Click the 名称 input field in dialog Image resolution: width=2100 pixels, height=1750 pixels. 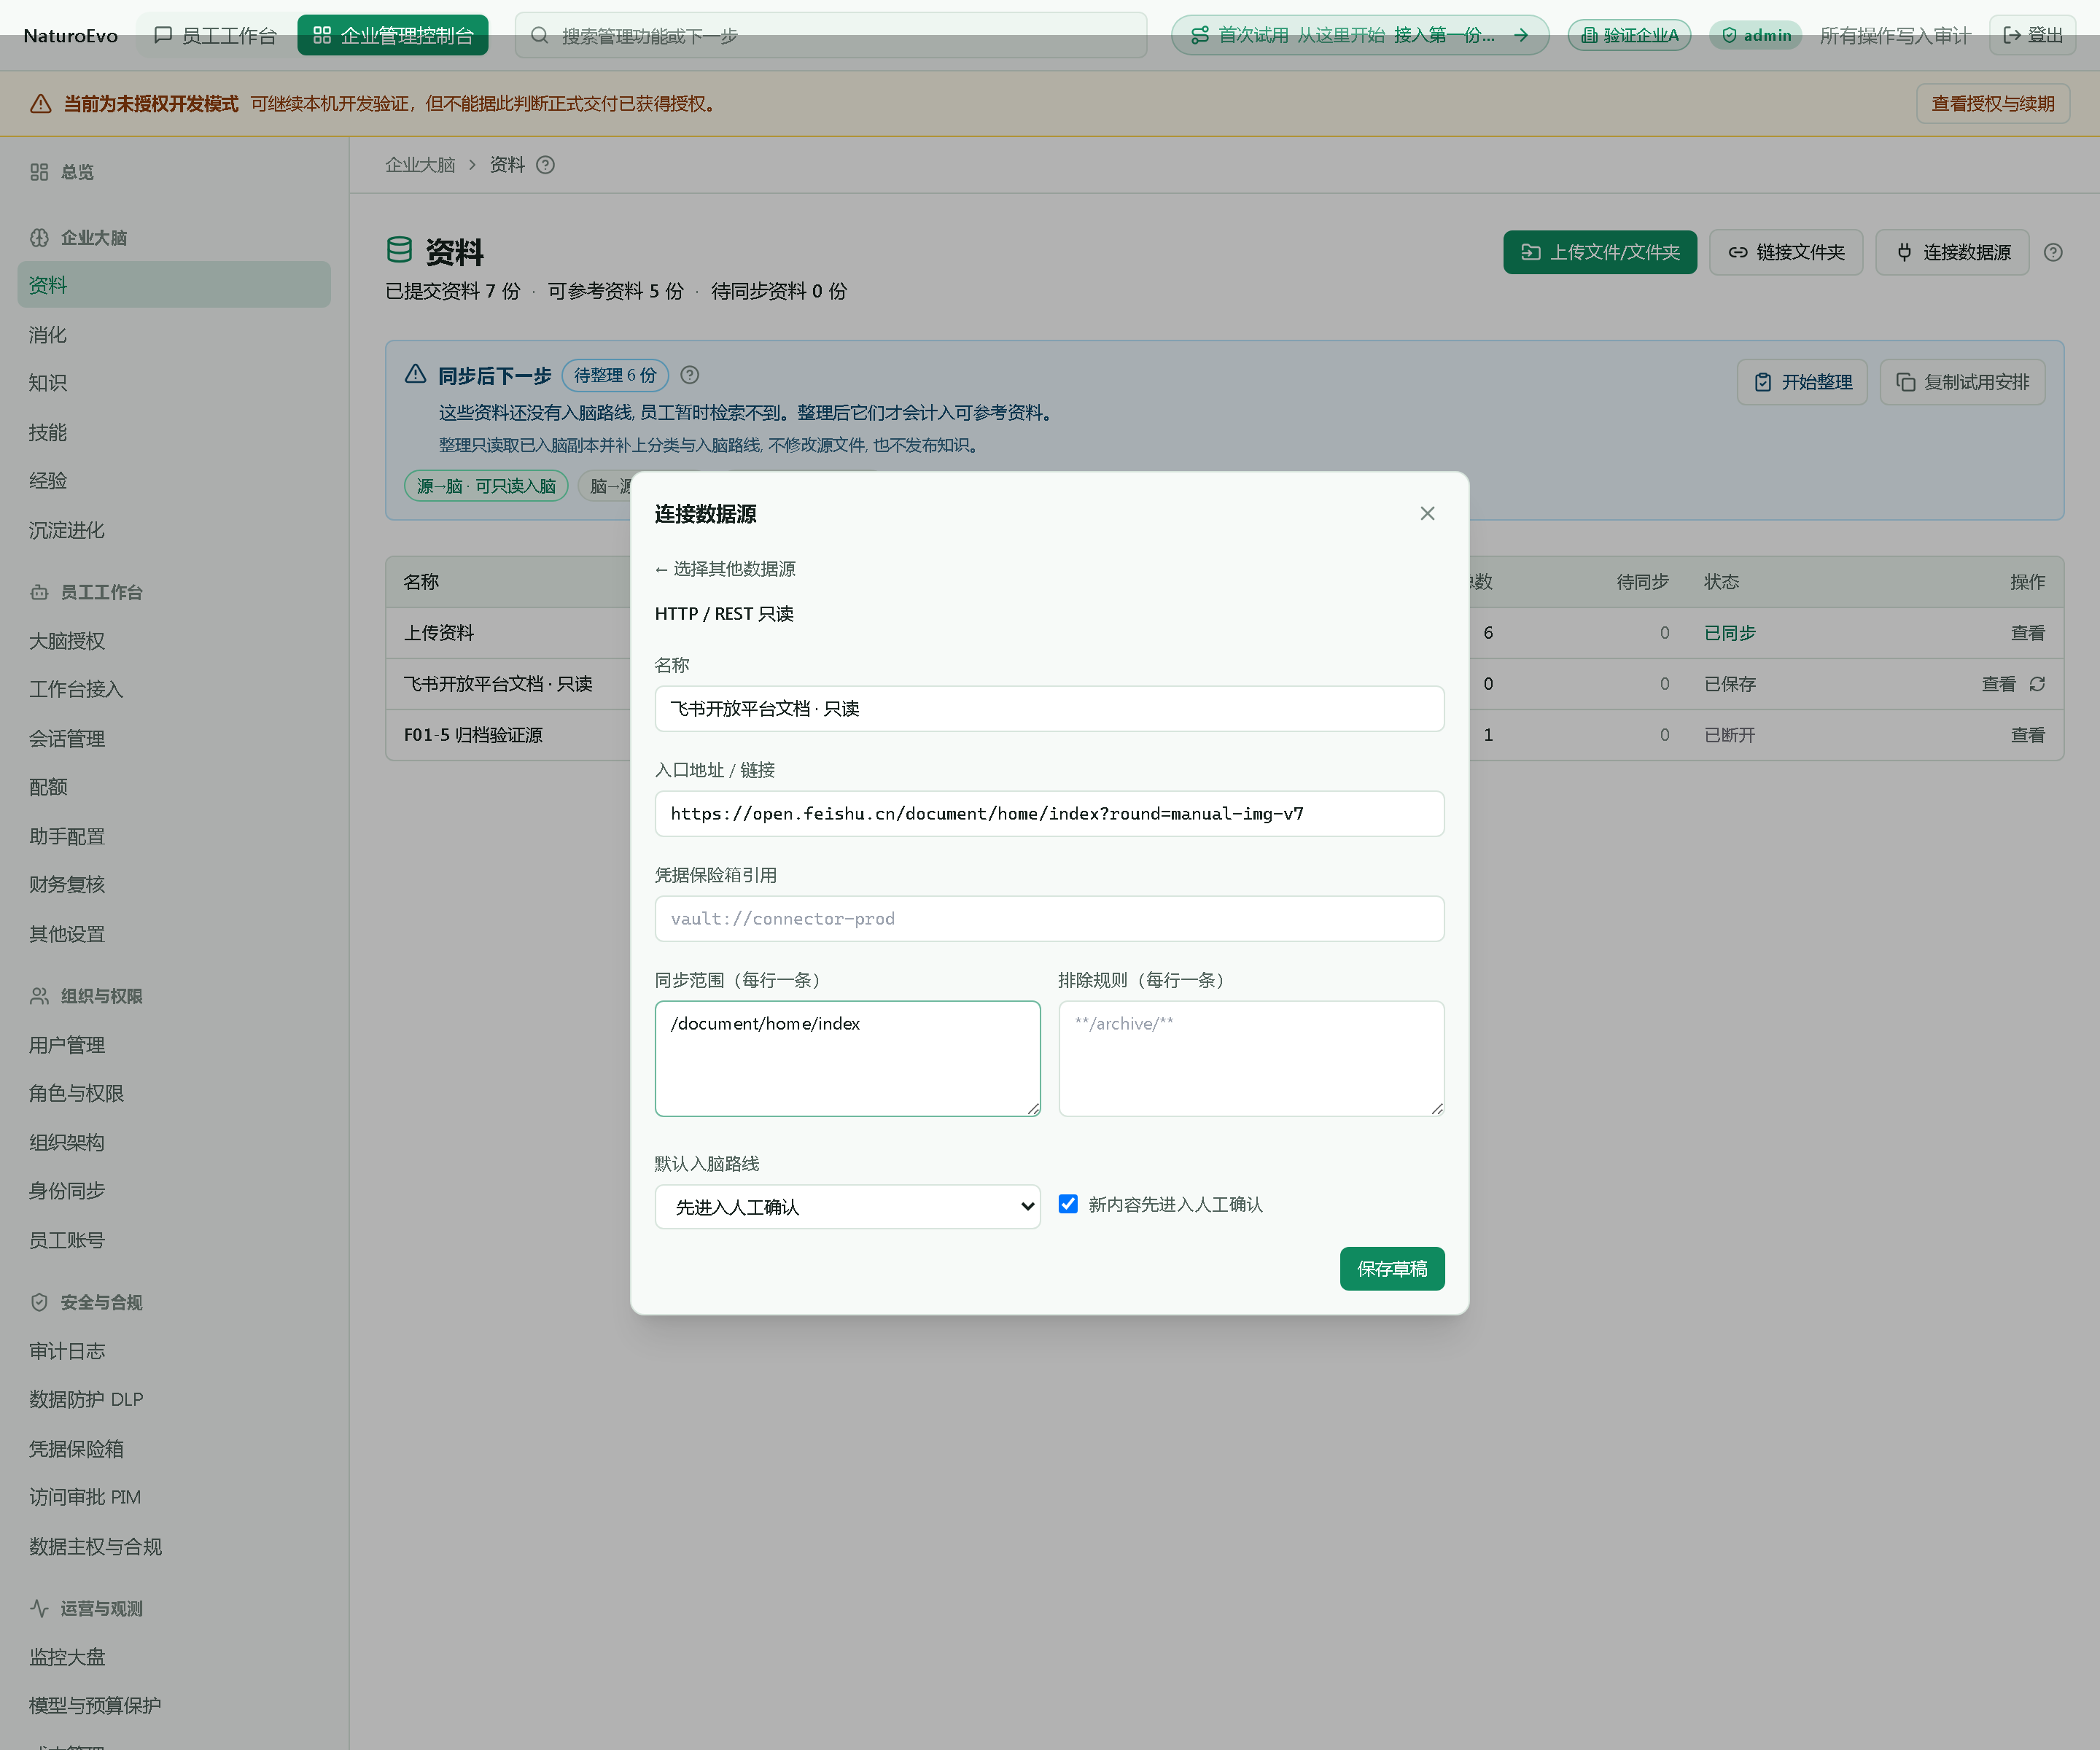point(1049,708)
